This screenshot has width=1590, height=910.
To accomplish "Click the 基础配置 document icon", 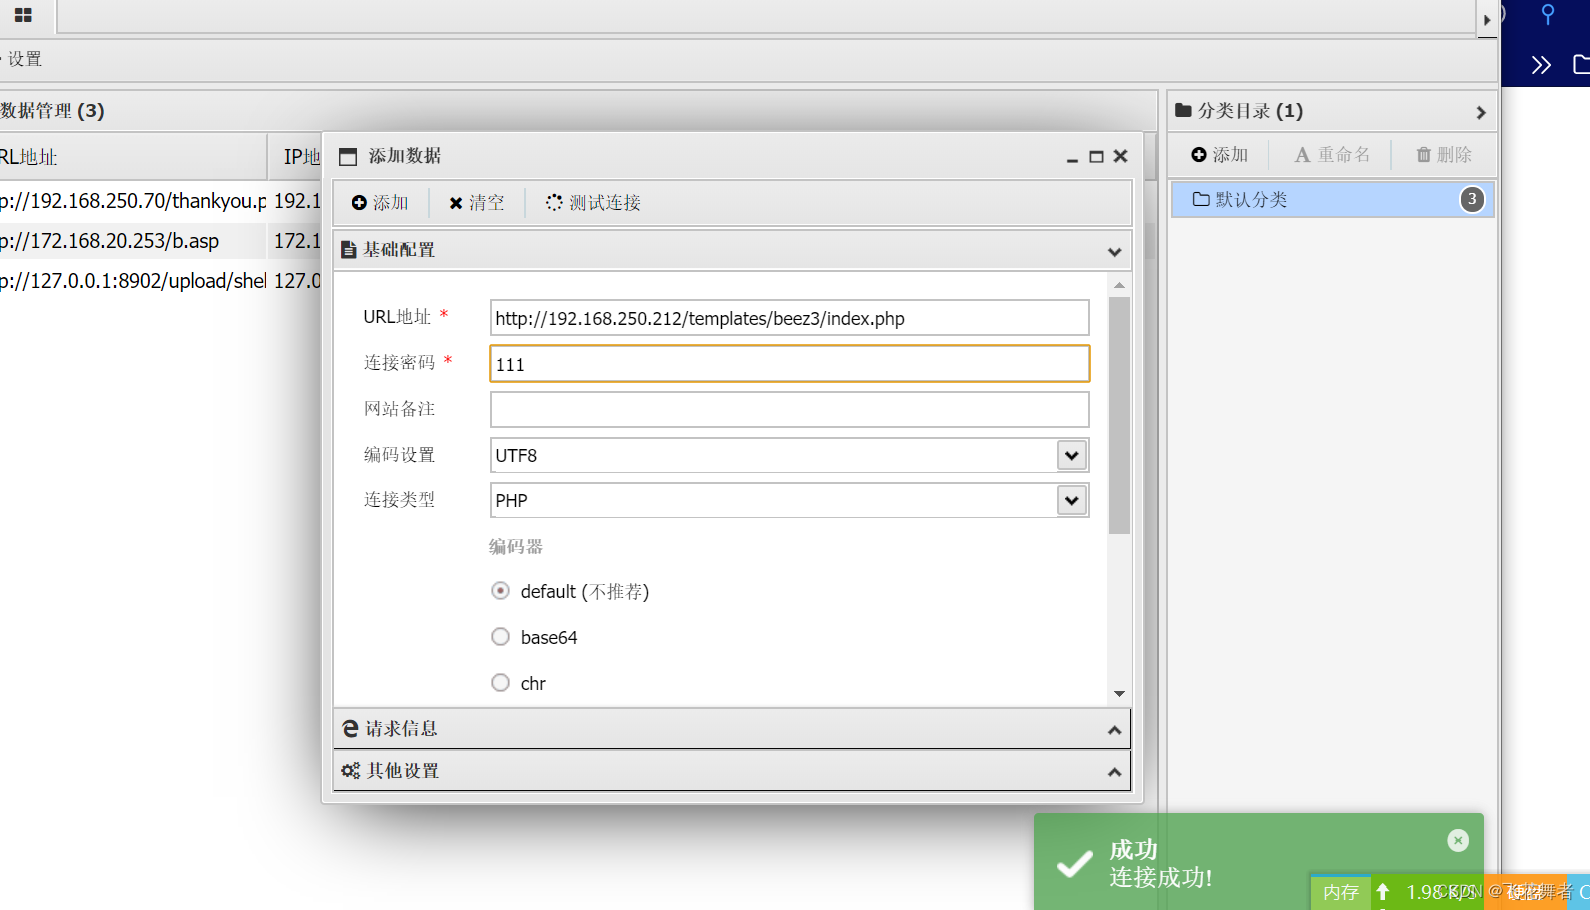I will tap(348, 250).
